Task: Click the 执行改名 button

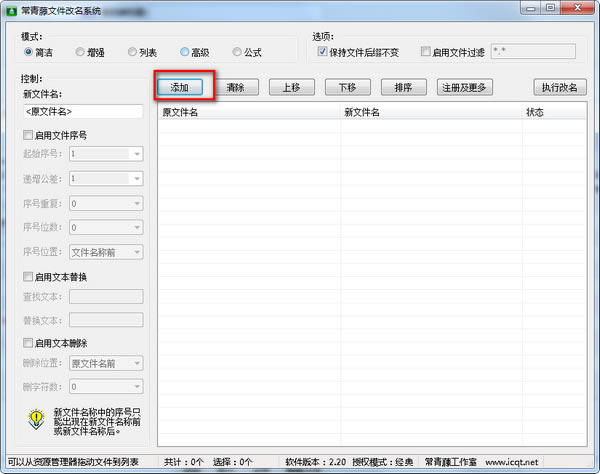Action: pos(560,87)
